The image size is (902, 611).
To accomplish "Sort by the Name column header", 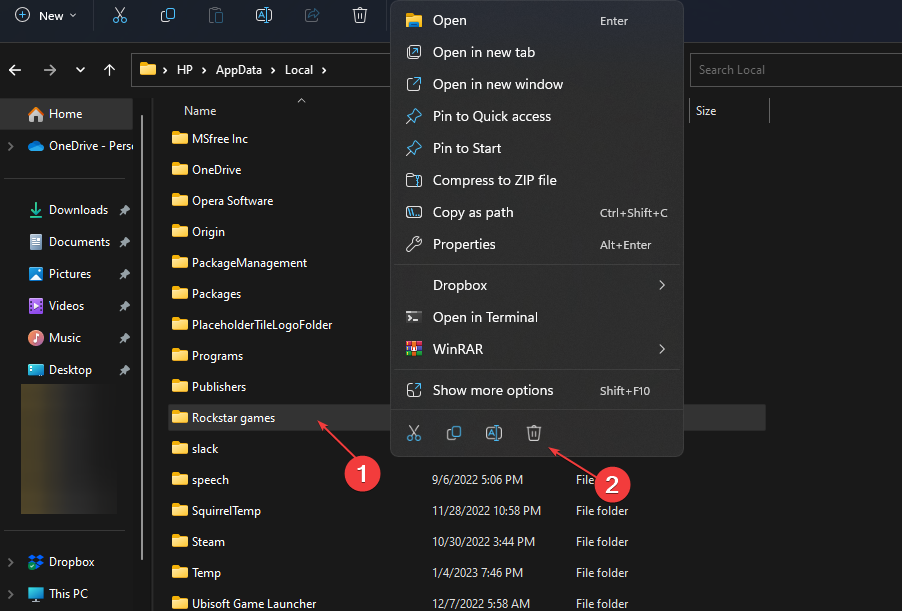I will click(200, 111).
